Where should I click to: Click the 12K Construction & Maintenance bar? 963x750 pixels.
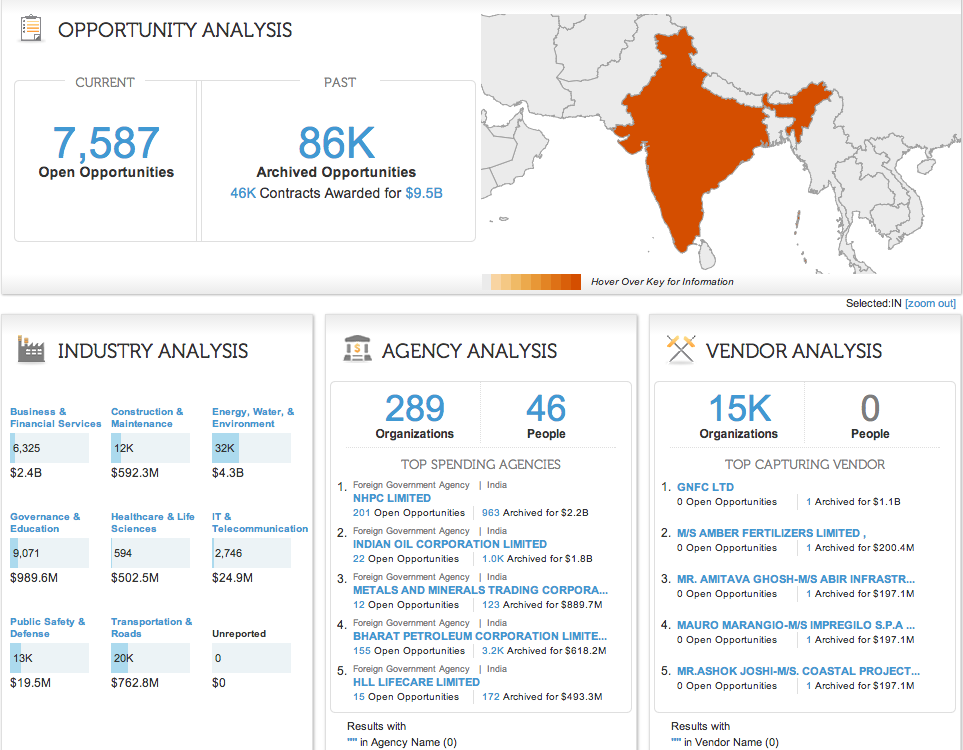pos(150,448)
